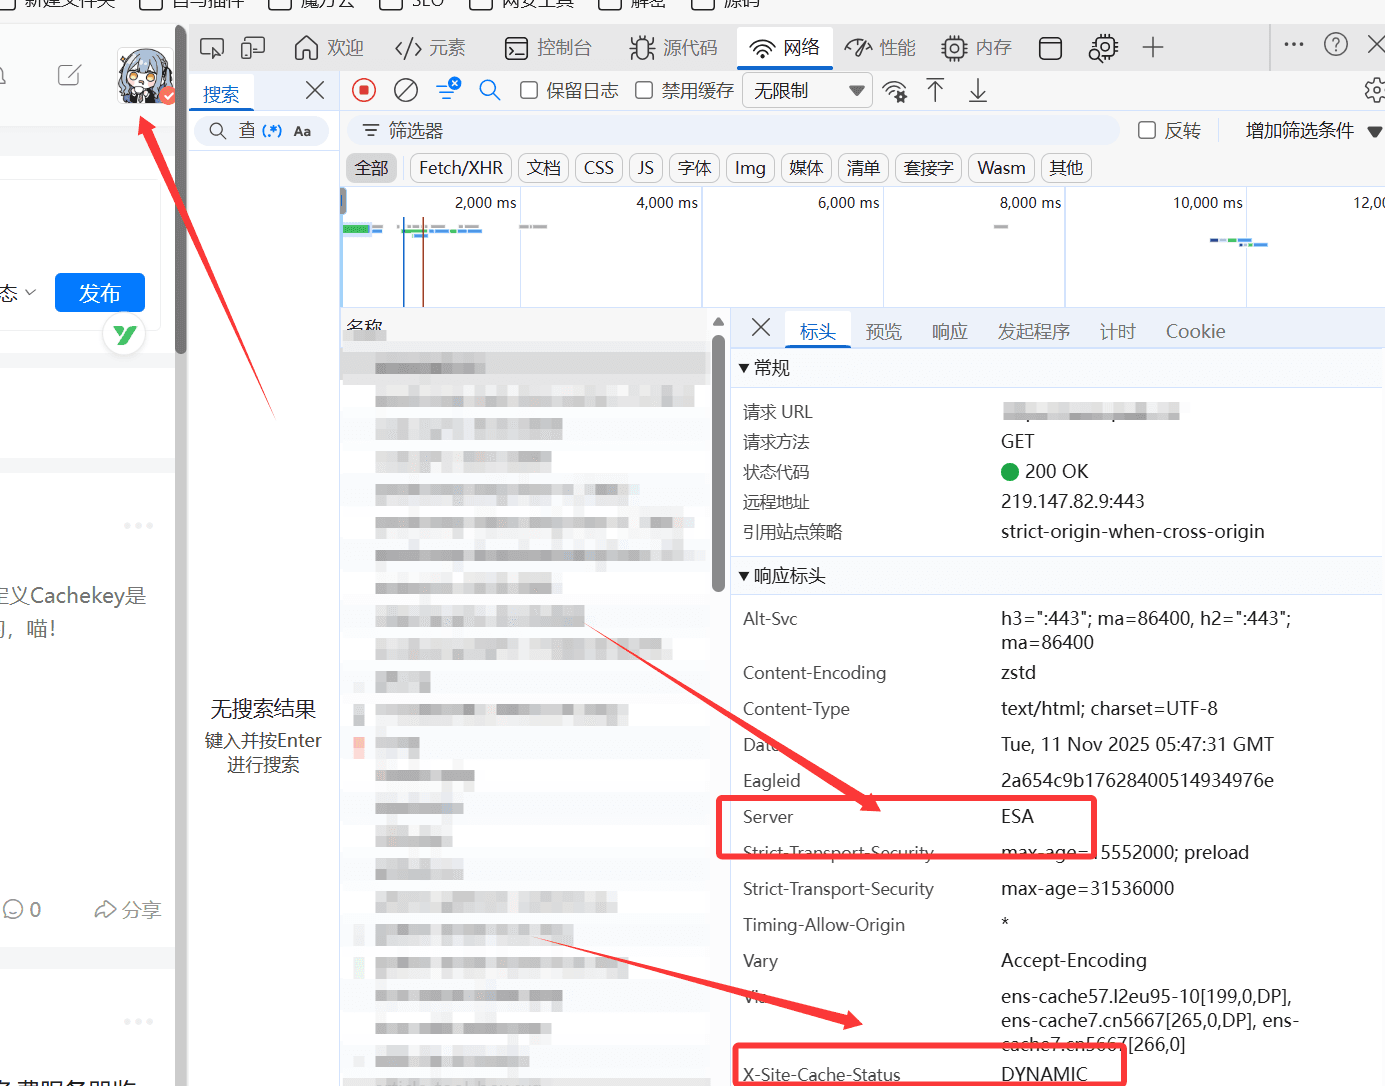Click the import HAR upload arrow icon
Image resolution: width=1385 pixels, height=1086 pixels.
coord(935,91)
